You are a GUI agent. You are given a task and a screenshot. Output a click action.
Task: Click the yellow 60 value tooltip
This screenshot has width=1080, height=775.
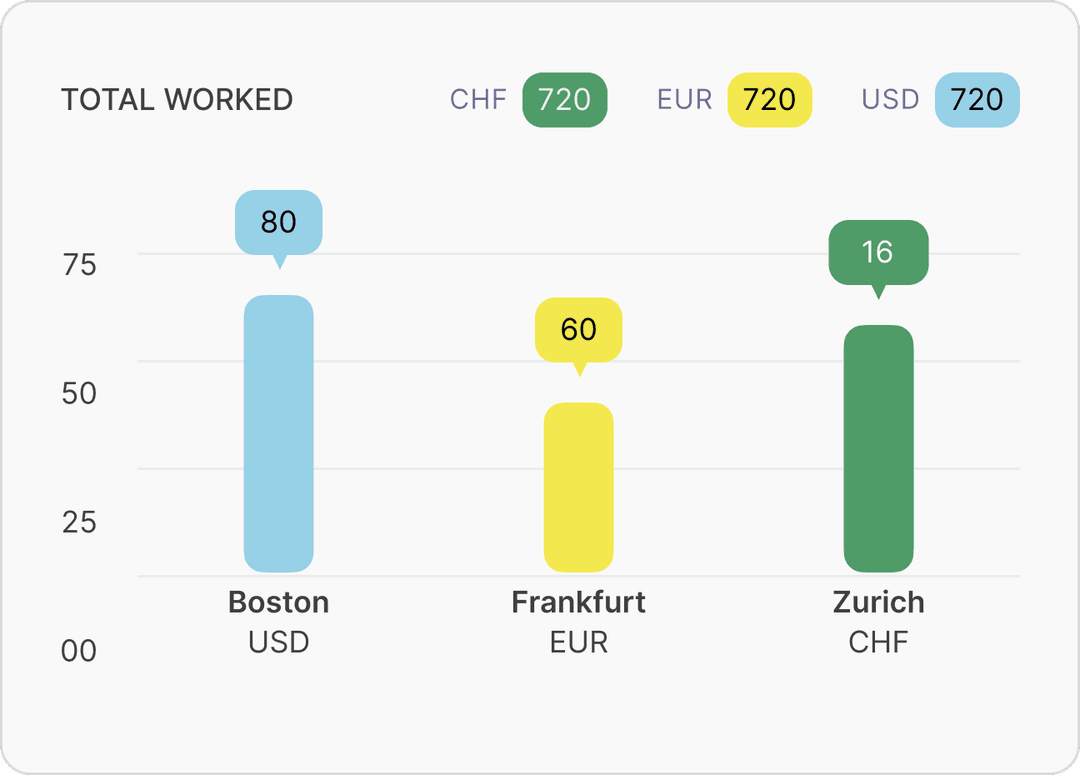tap(578, 329)
